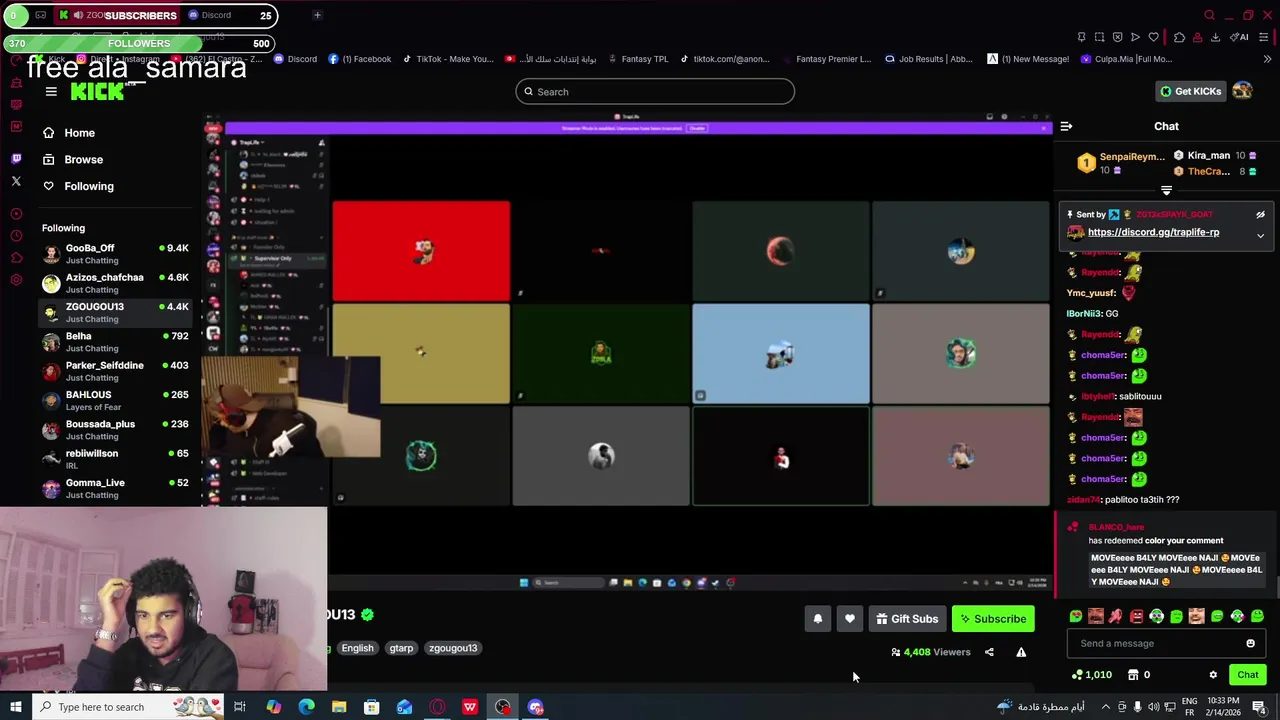Open the emoji picker in chat input
The width and height of the screenshot is (1280, 720).
(1250, 644)
